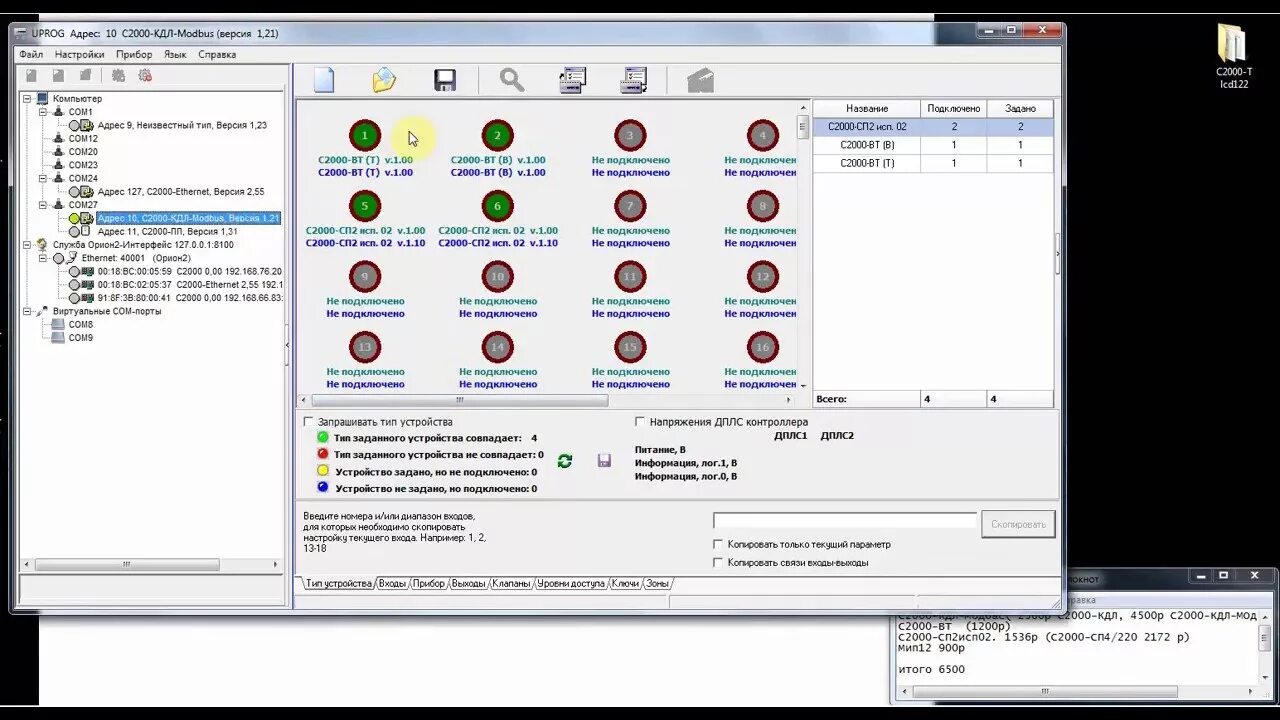Image resolution: width=1280 pixels, height=720 pixels.
Task: Select unconnected device circle number 13
Action: pos(365,347)
